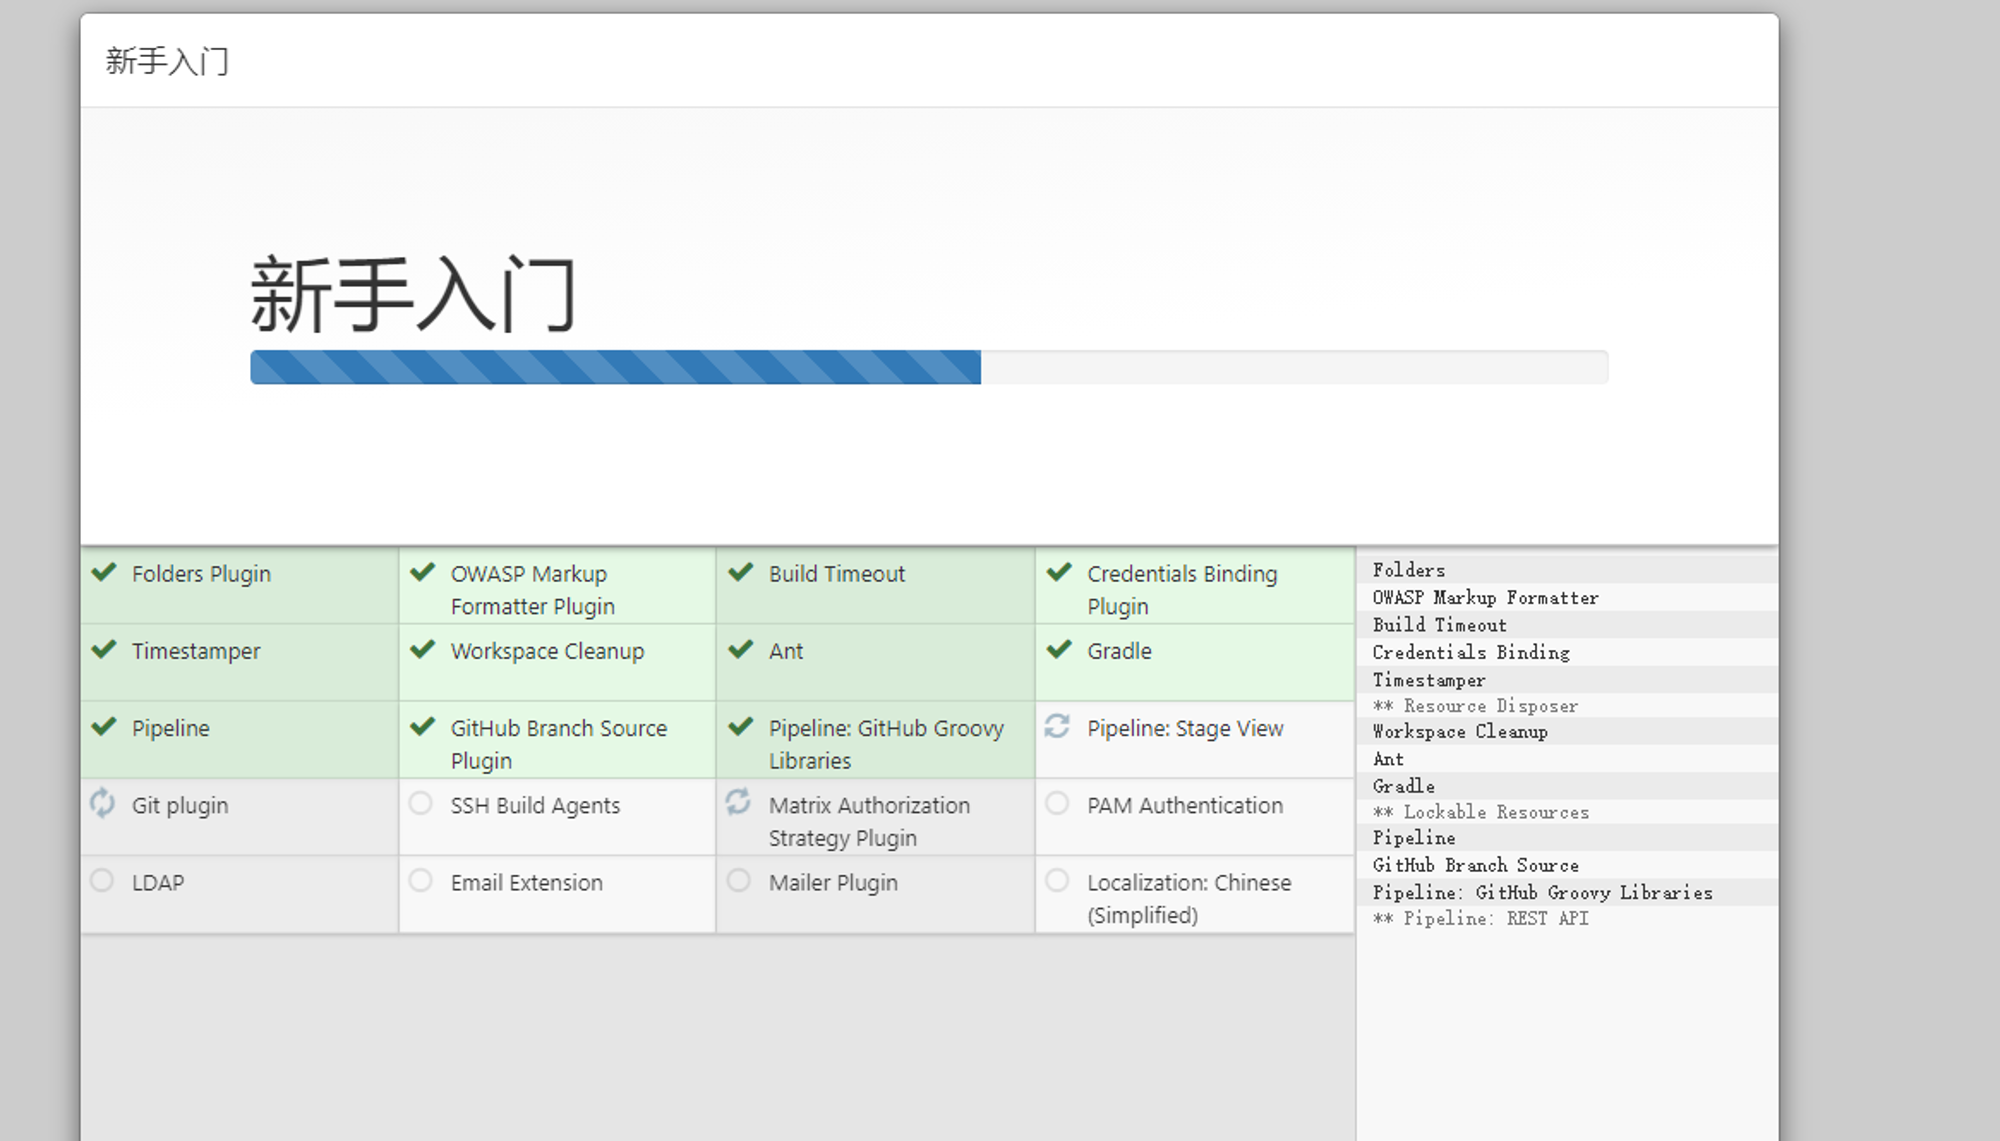Viewport: 2000px width, 1141px height.
Task: Click the Localization: Chinese (Simplified) label
Action: (x=1189, y=898)
